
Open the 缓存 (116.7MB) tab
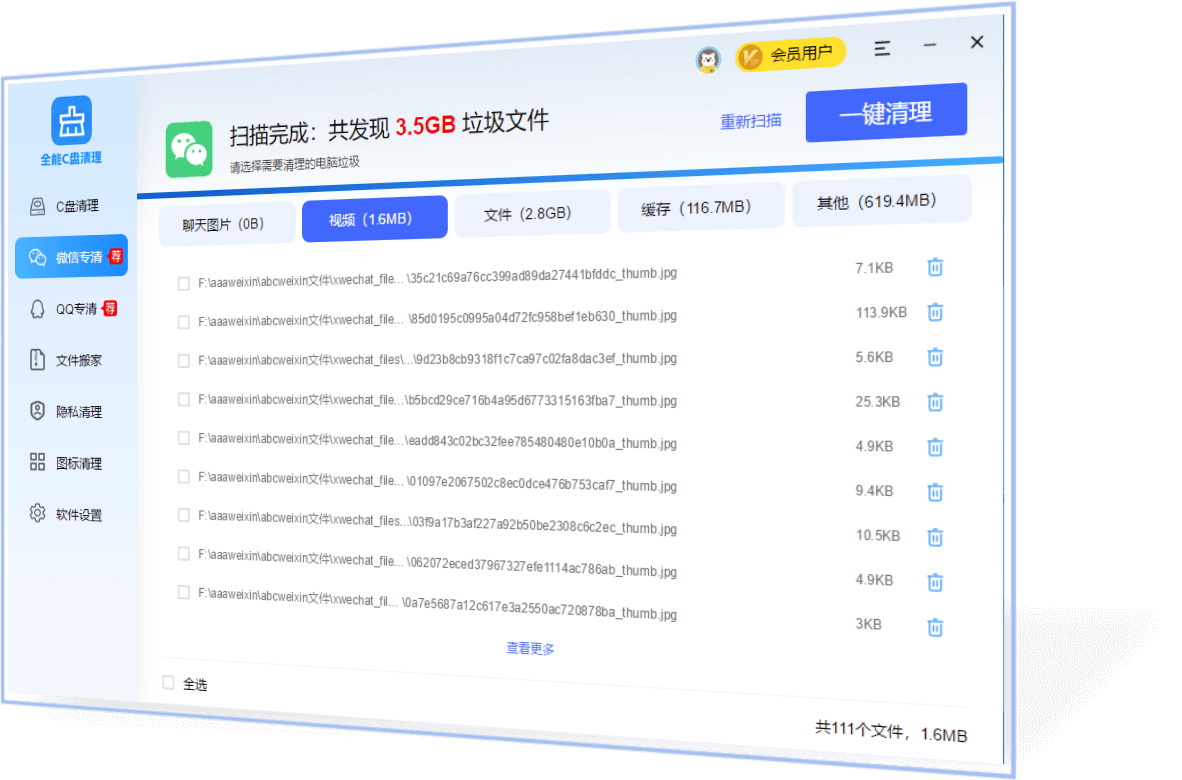pos(697,208)
